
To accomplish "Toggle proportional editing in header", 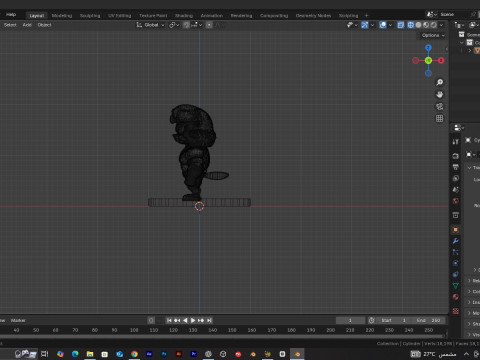I will [209, 25].
